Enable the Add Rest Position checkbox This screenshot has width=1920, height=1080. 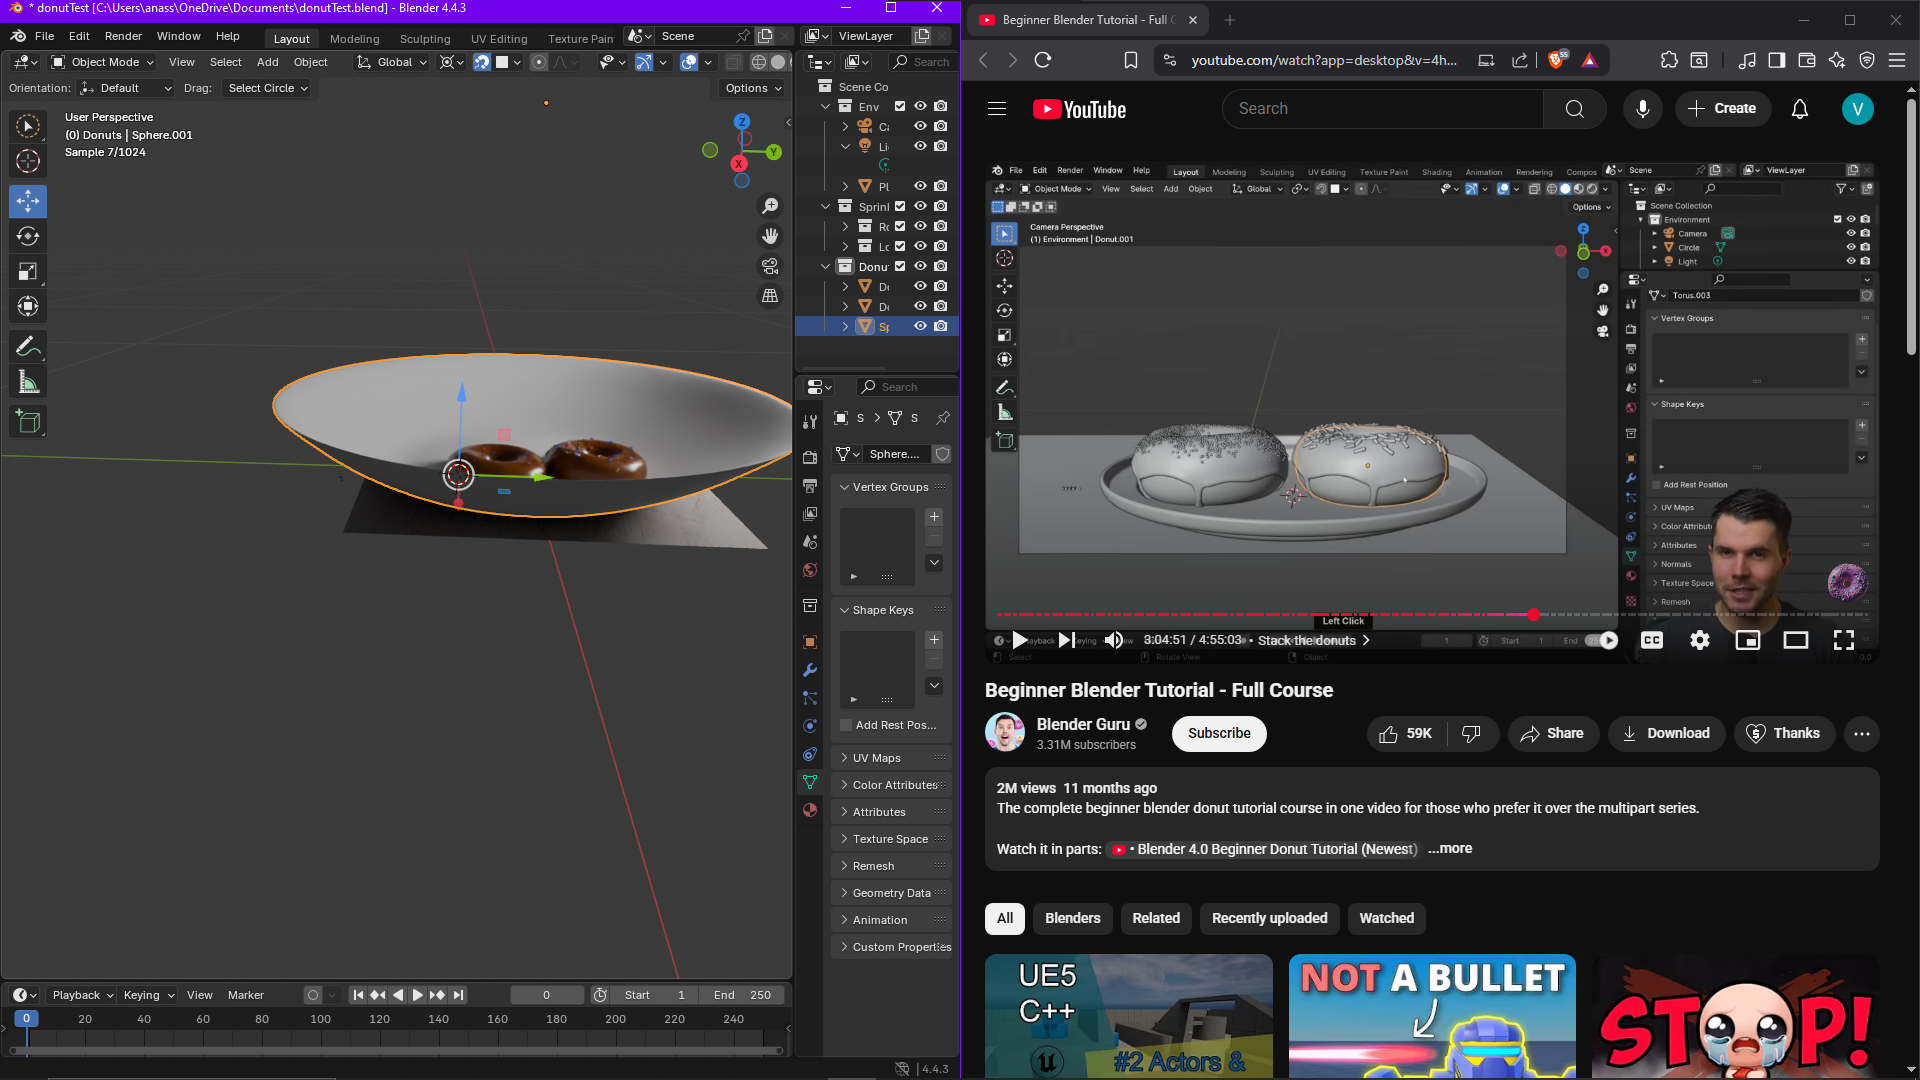tap(846, 725)
